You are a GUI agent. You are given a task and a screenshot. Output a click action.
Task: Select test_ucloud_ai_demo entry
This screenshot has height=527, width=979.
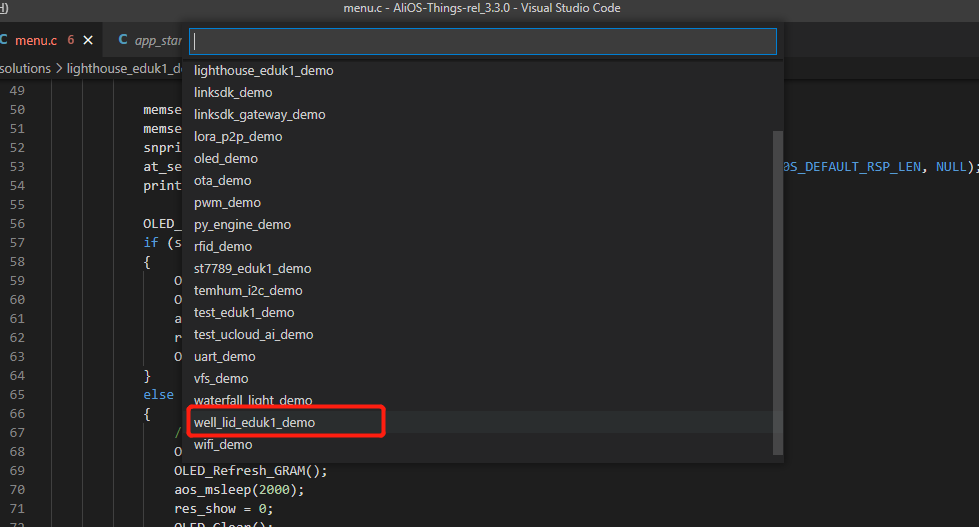coord(483,334)
